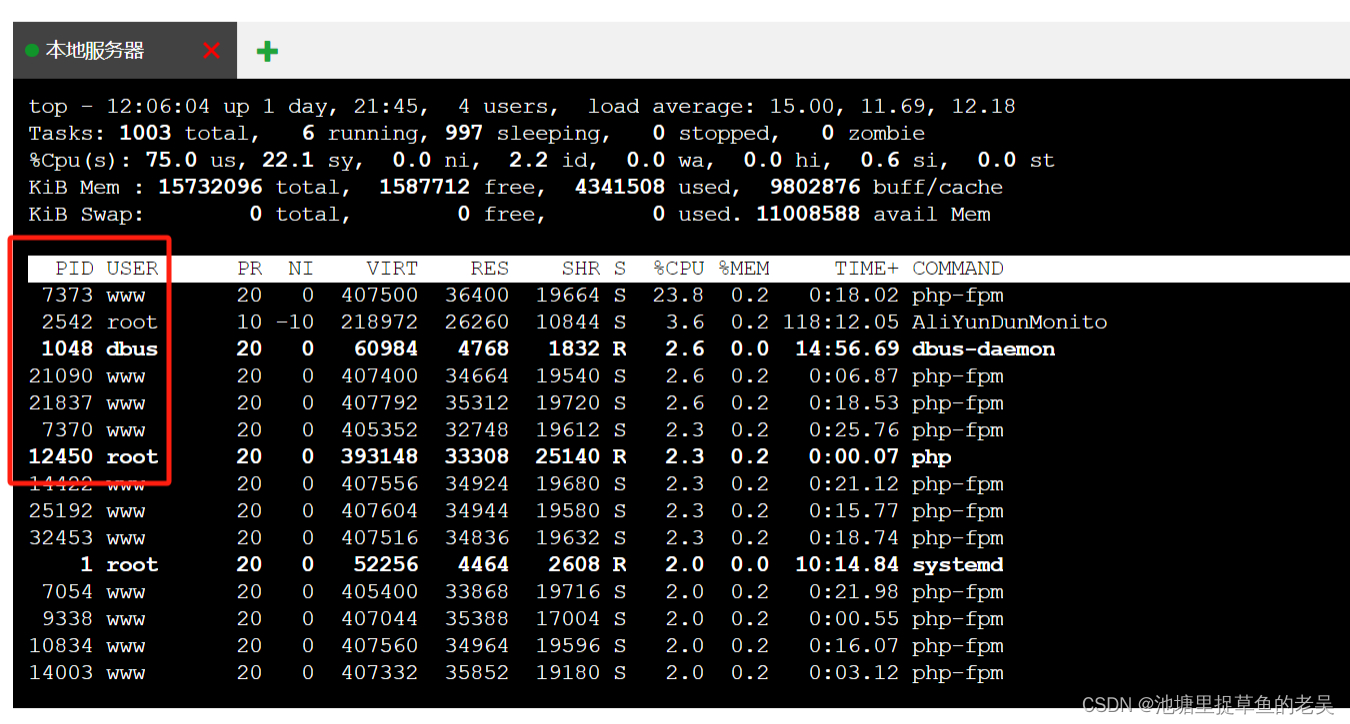
Task: Select the TIME+ column header
Action: point(866,267)
